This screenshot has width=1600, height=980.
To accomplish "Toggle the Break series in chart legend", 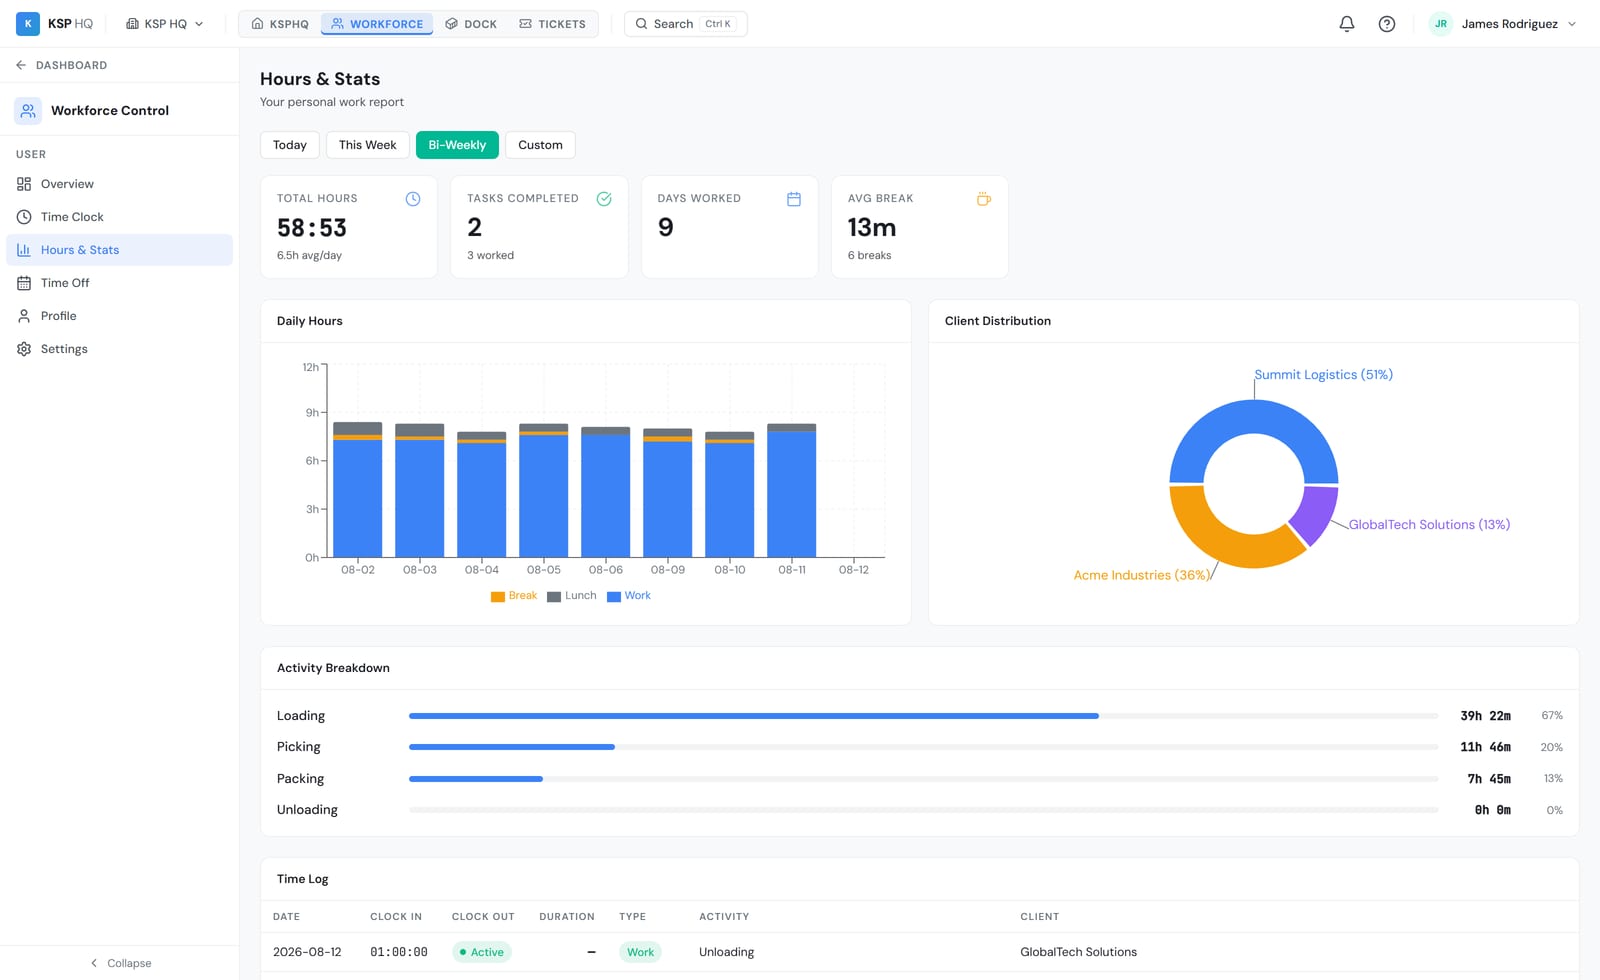I will 514,596.
